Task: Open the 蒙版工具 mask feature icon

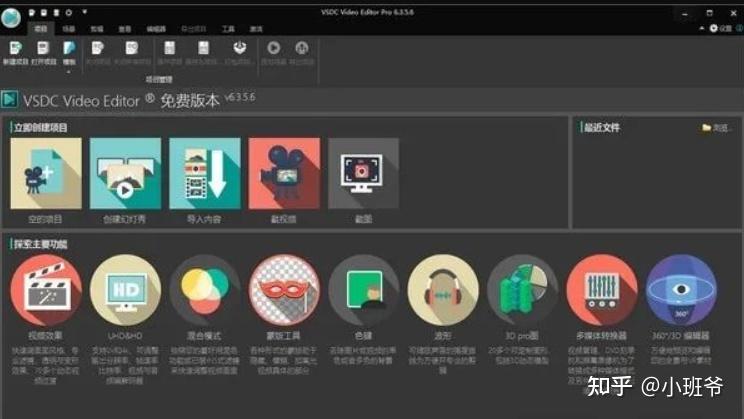Action: [284, 290]
